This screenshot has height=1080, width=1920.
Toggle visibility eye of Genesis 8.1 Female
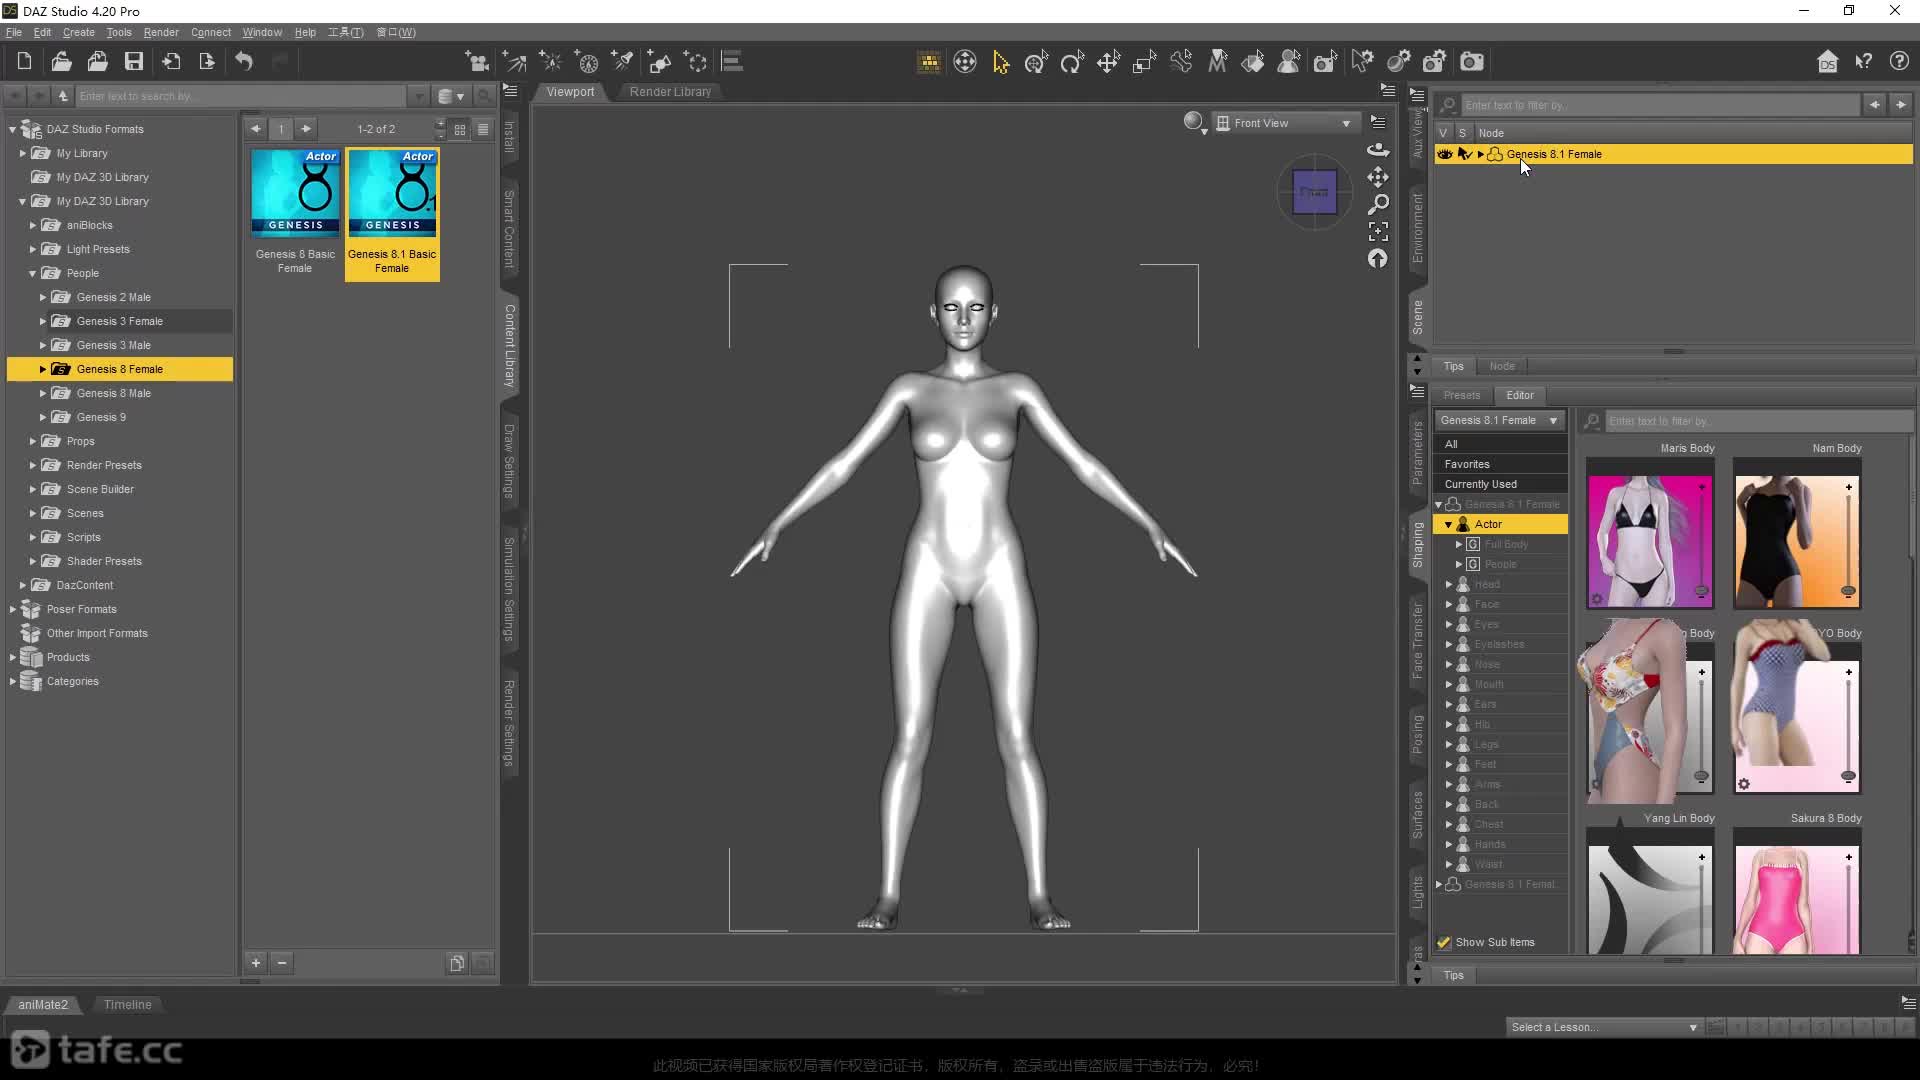coord(1444,154)
